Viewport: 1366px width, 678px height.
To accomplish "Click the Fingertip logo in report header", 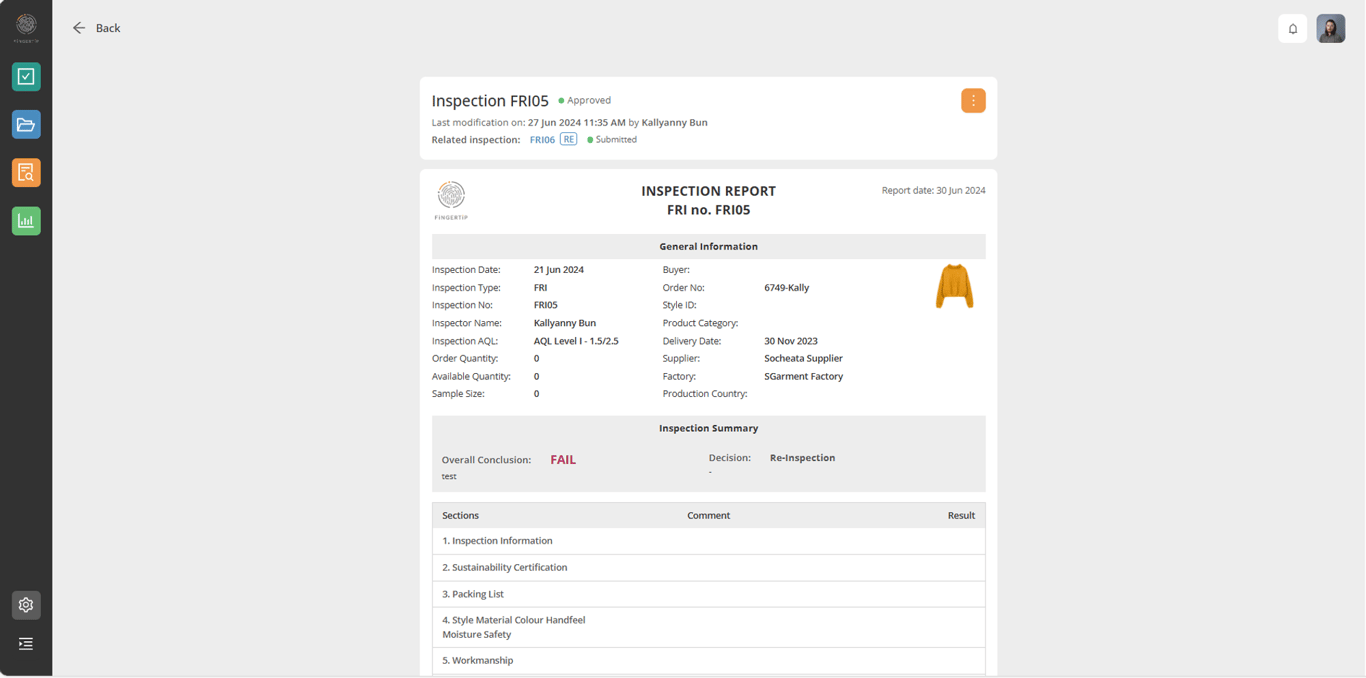I will [451, 199].
